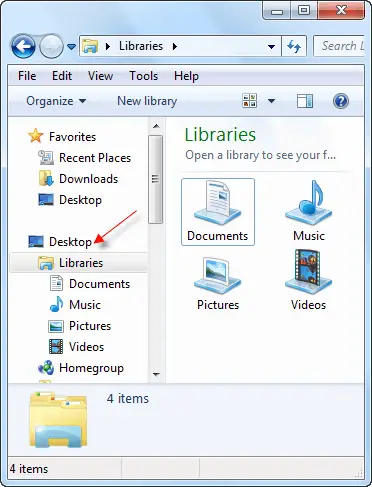
Task: Maximize the Explorer window
Action: pos(304,10)
